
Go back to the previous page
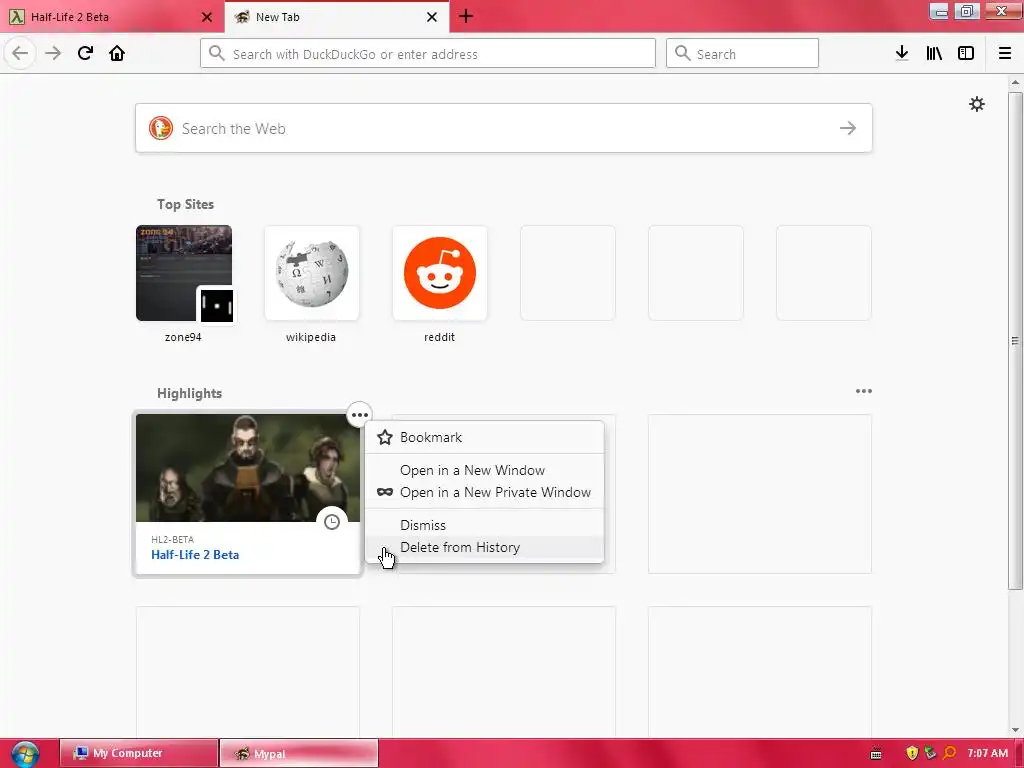pos(20,53)
